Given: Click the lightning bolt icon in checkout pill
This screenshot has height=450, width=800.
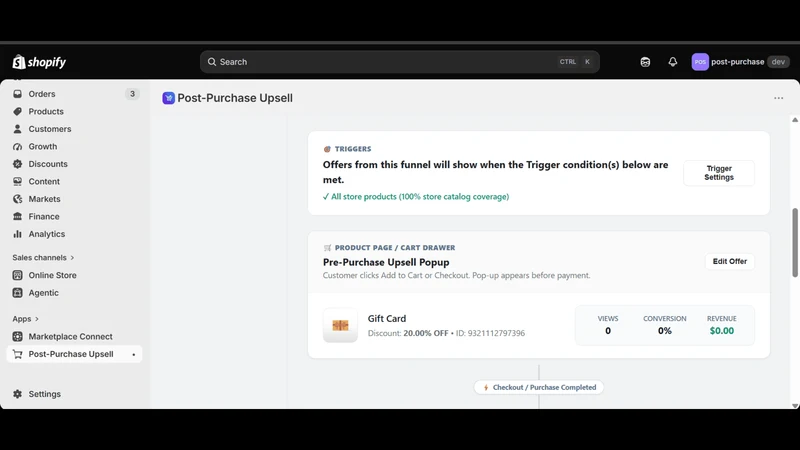Looking at the screenshot, I should (486, 388).
